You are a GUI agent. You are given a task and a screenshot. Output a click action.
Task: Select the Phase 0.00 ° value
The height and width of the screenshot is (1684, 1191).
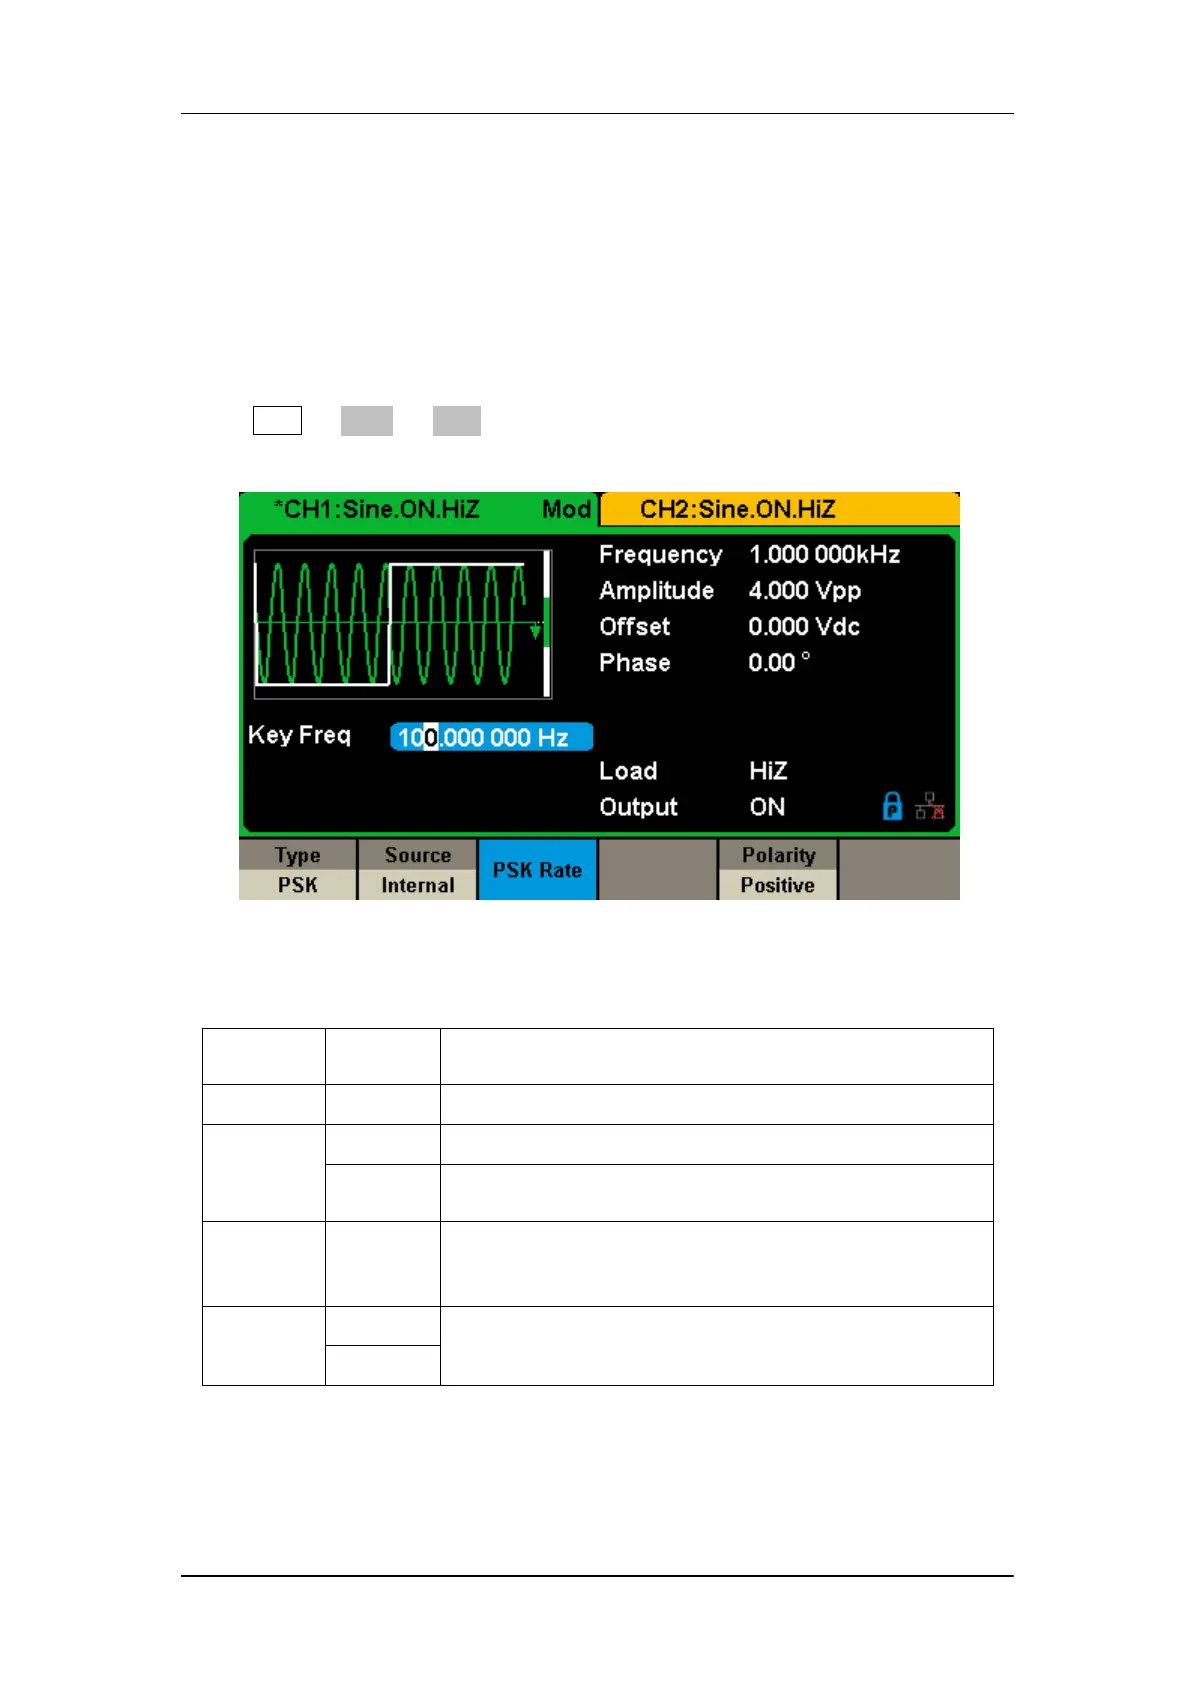point(779,663)
